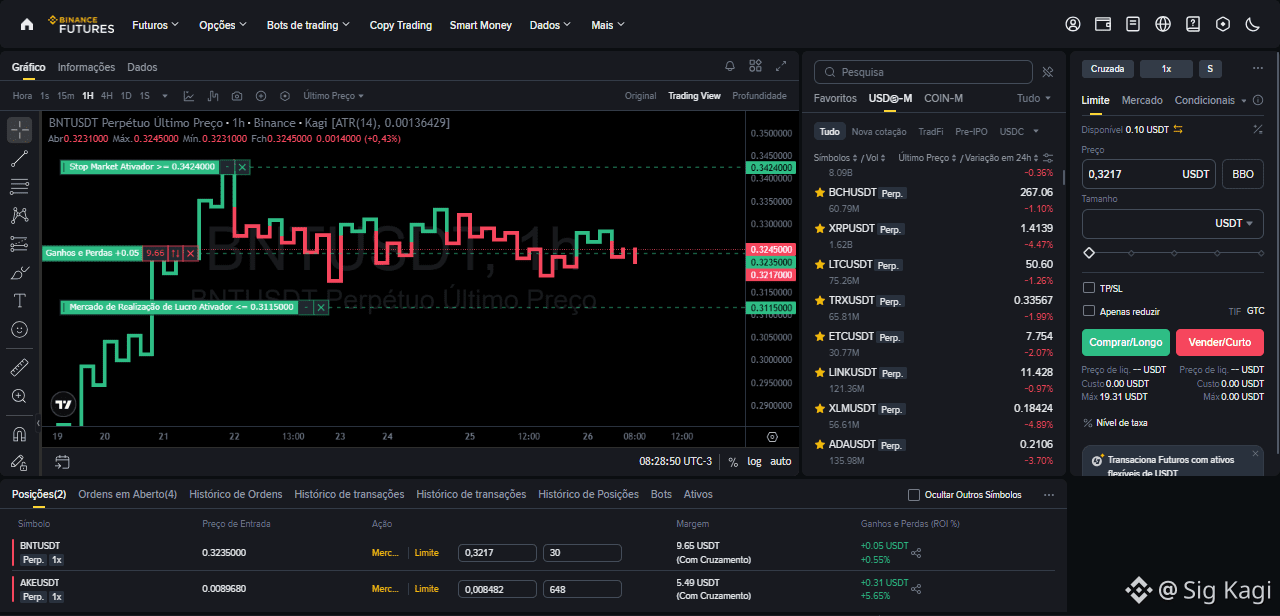Toggle lock drawings pencil icon

click(x=19, y=462)
